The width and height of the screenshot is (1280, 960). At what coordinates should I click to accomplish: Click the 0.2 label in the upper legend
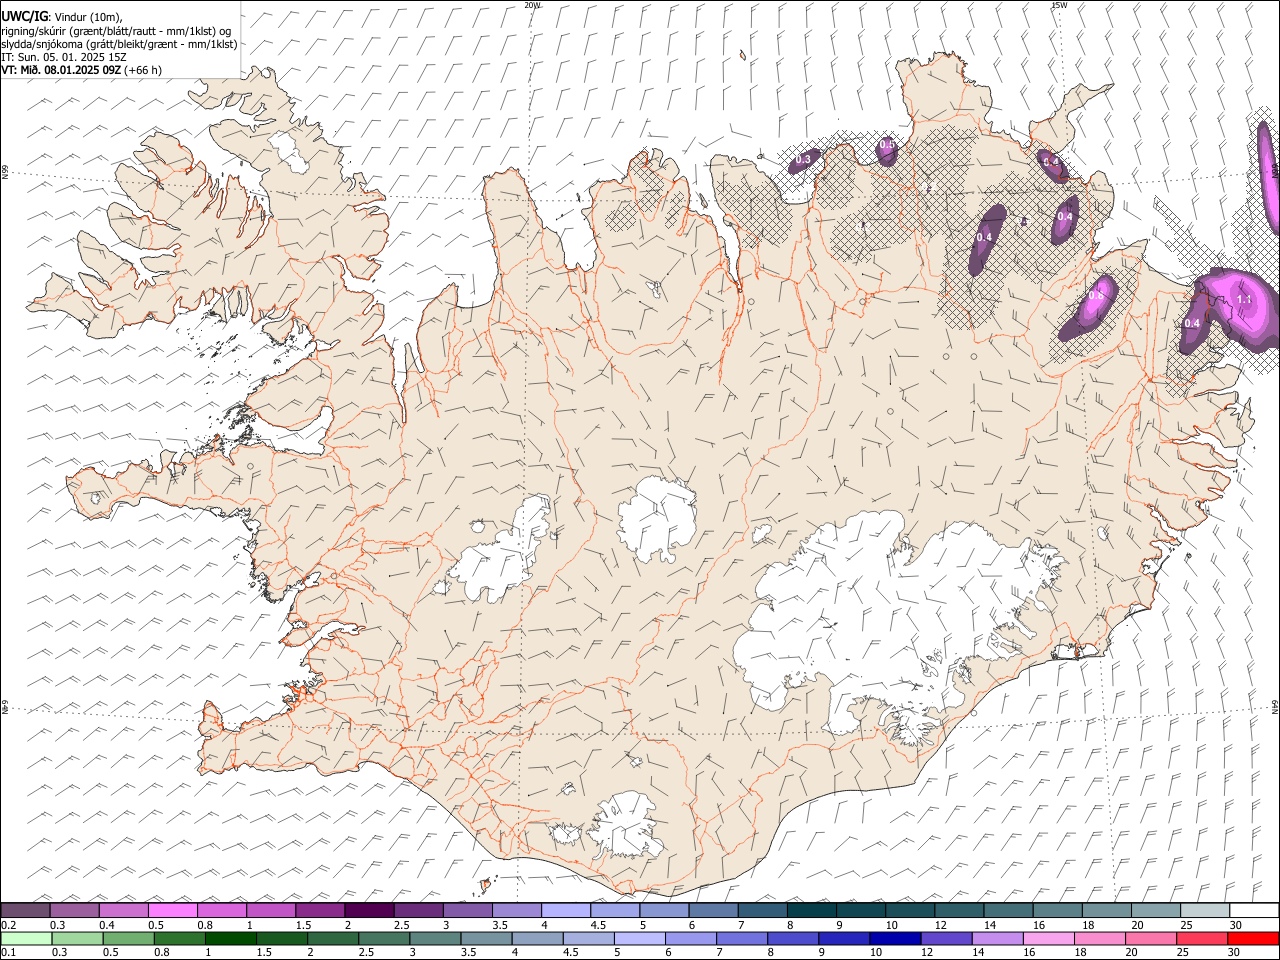click(x=9, y=925)
